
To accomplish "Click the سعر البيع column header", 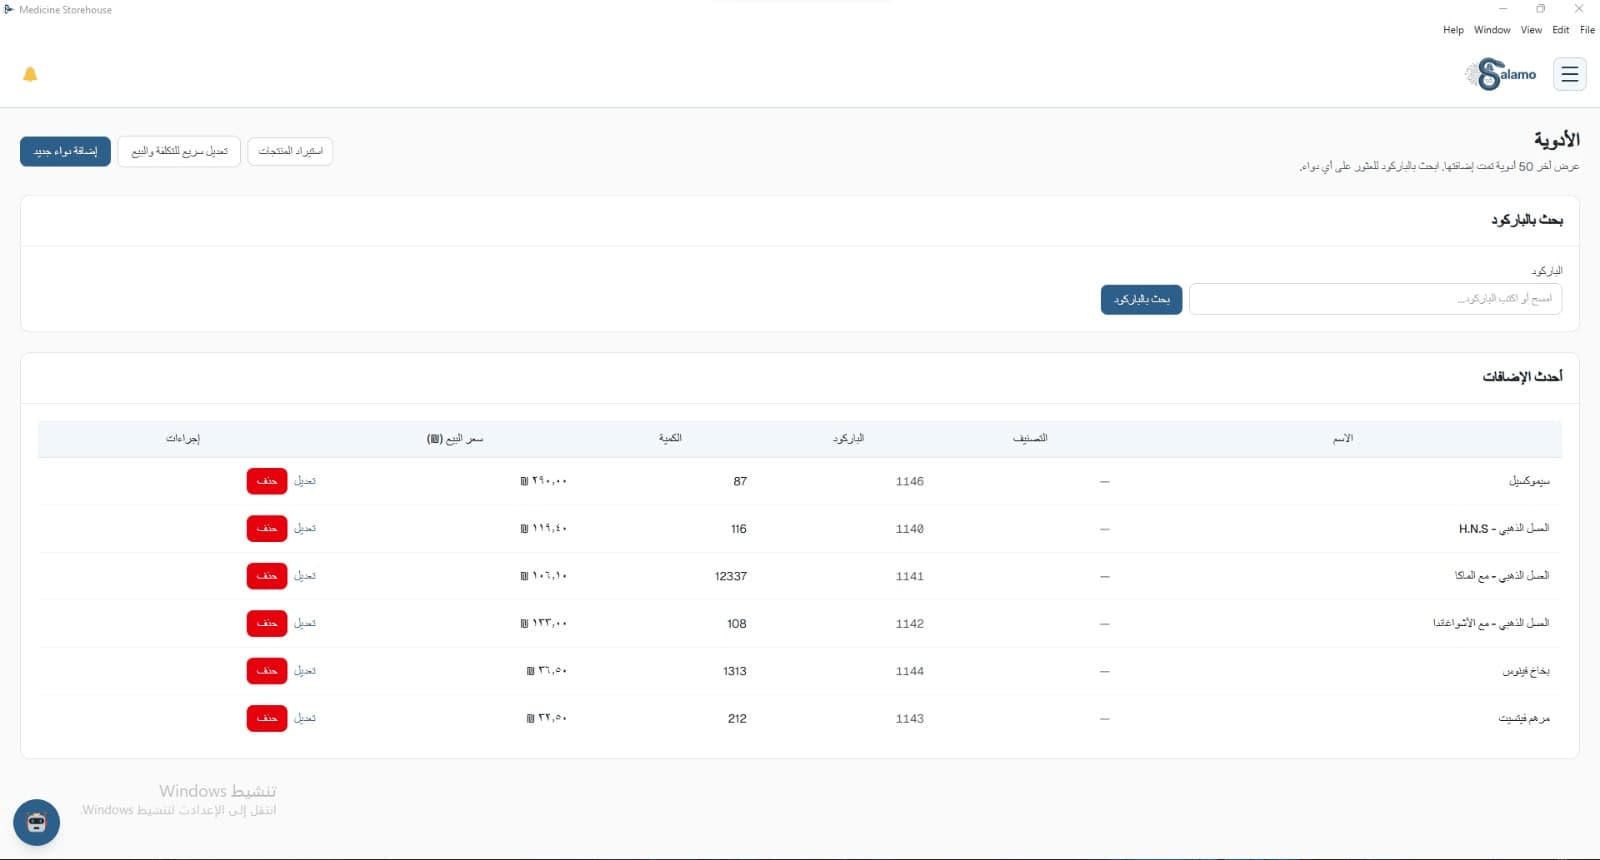I will 455,438.
